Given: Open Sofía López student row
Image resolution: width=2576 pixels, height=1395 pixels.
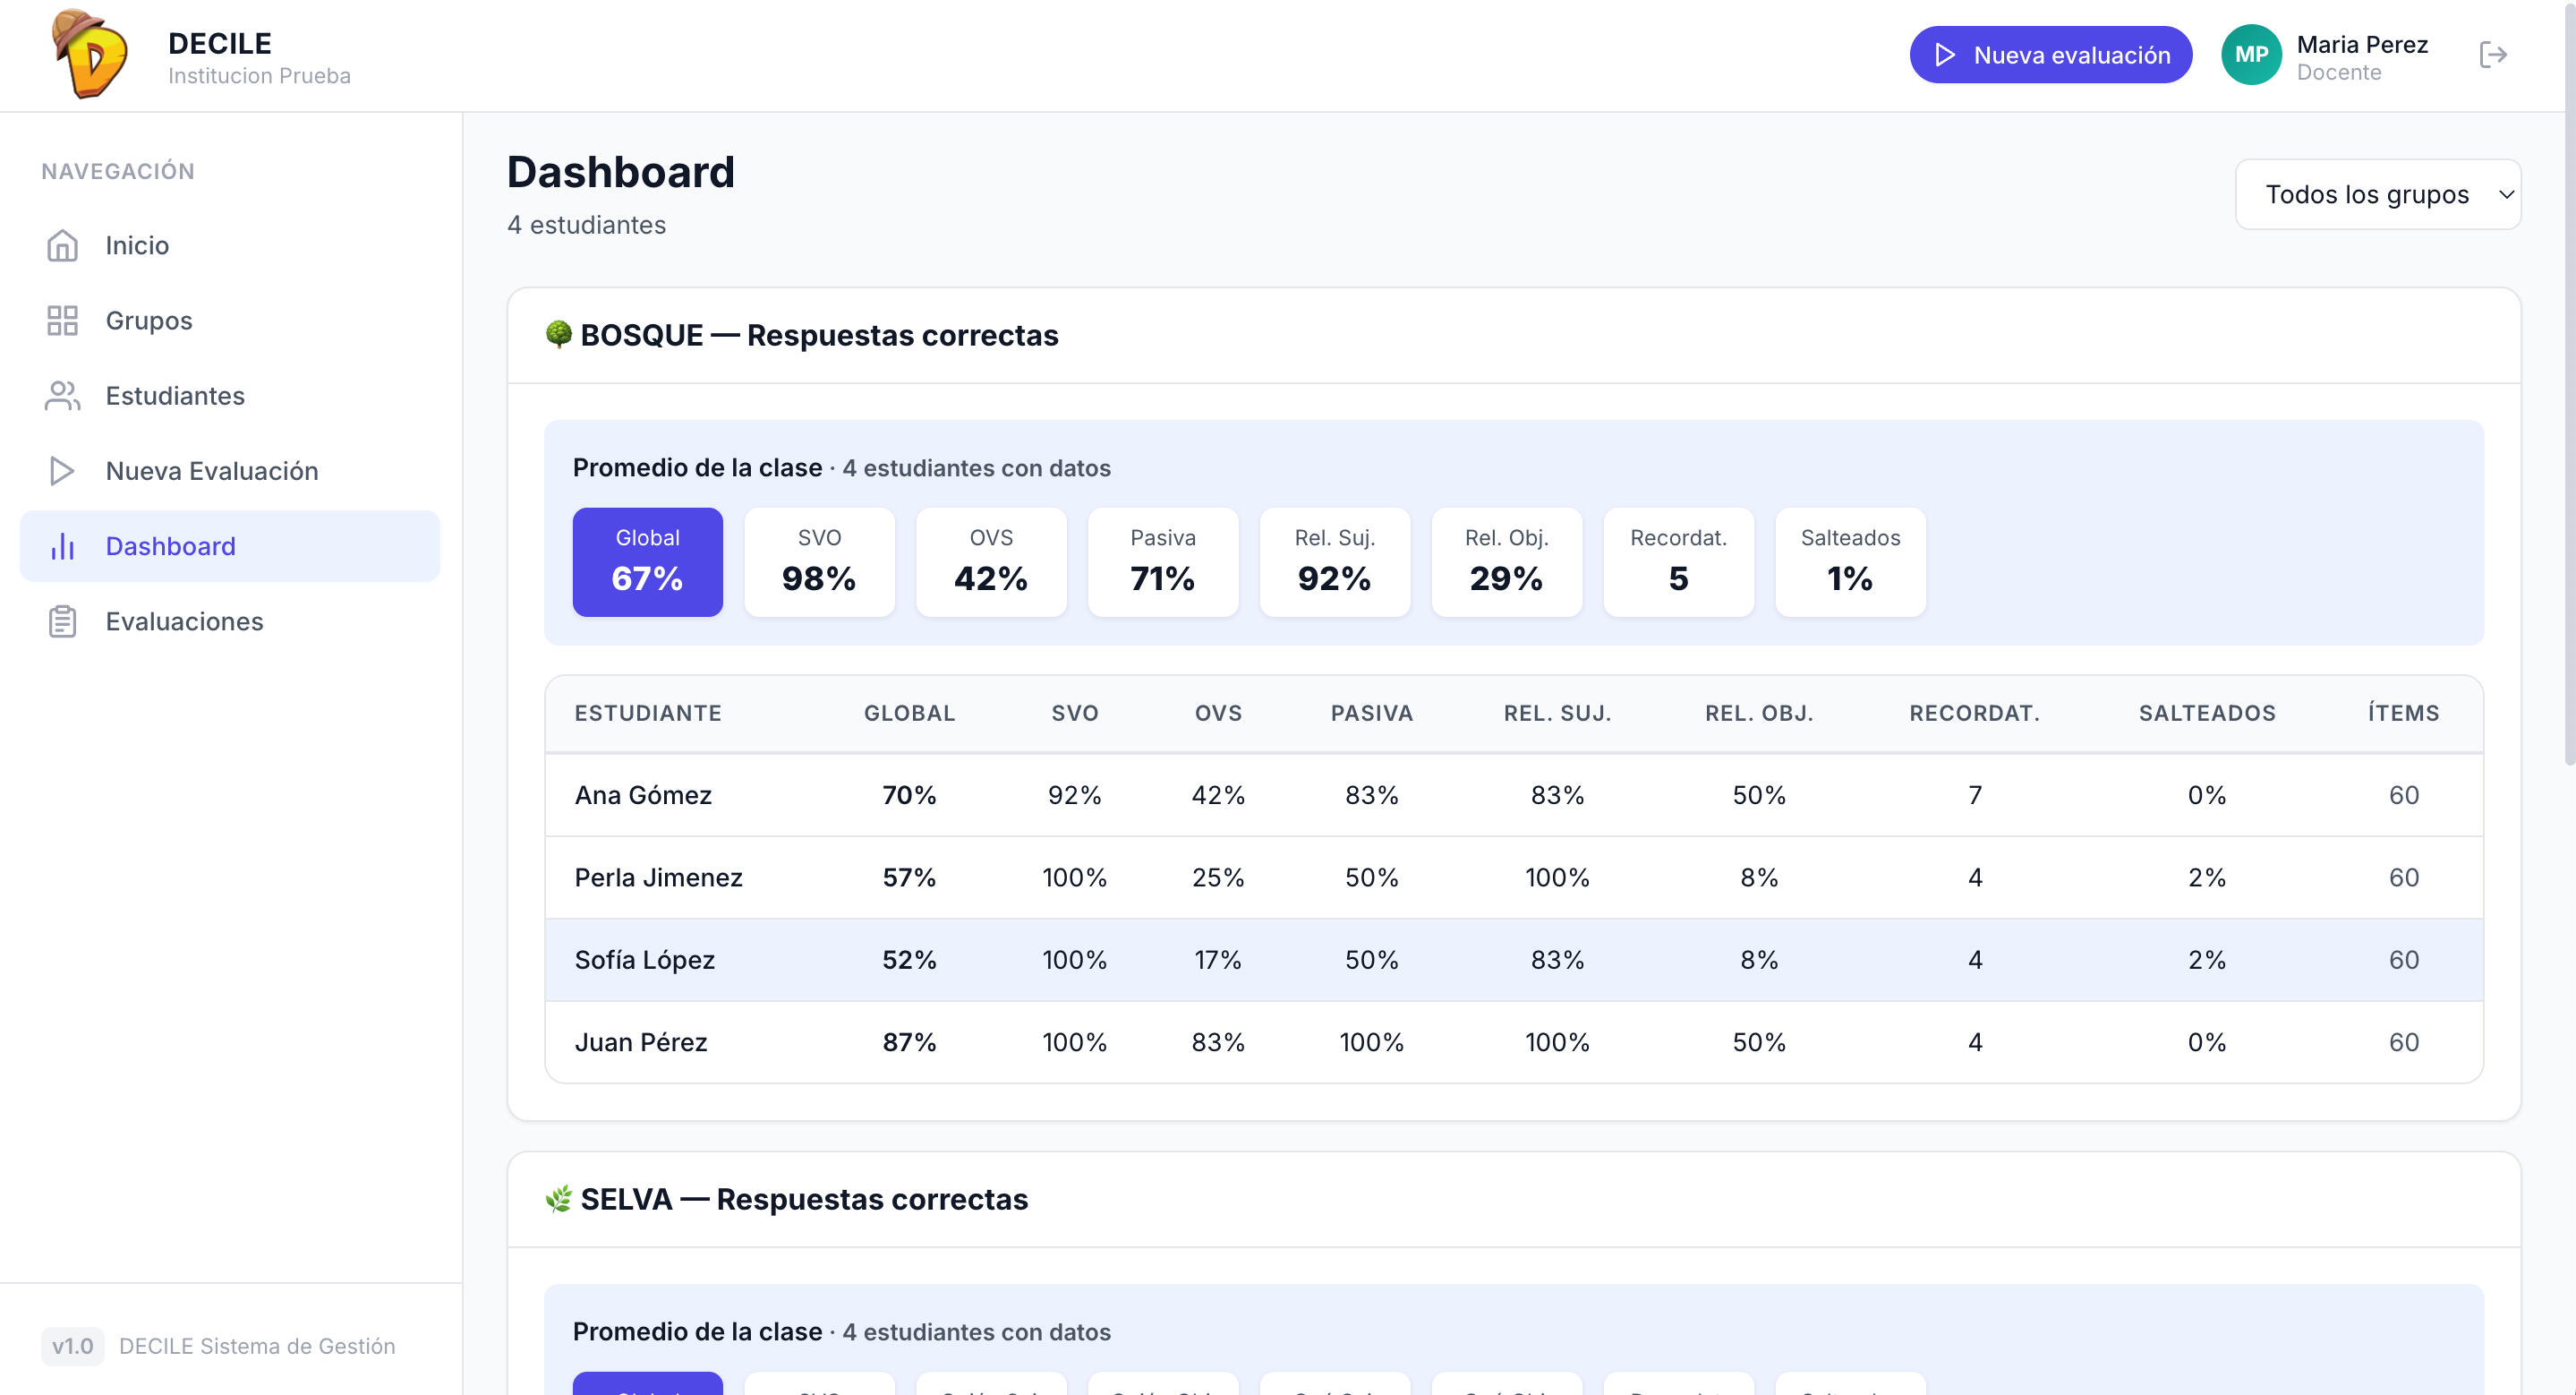Looking at the screenshot, I should [1514, 960].
